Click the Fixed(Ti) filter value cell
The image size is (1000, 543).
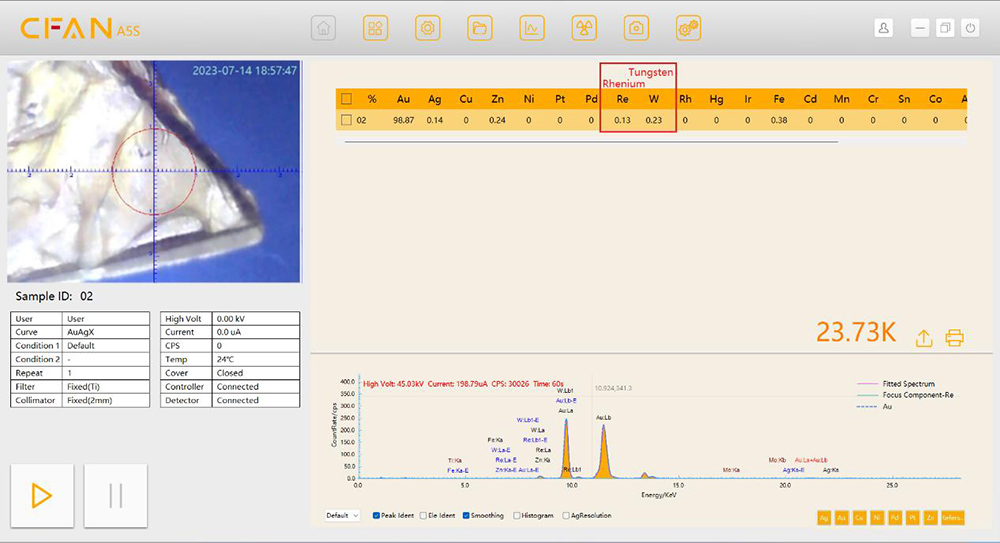tap(106, 387)
